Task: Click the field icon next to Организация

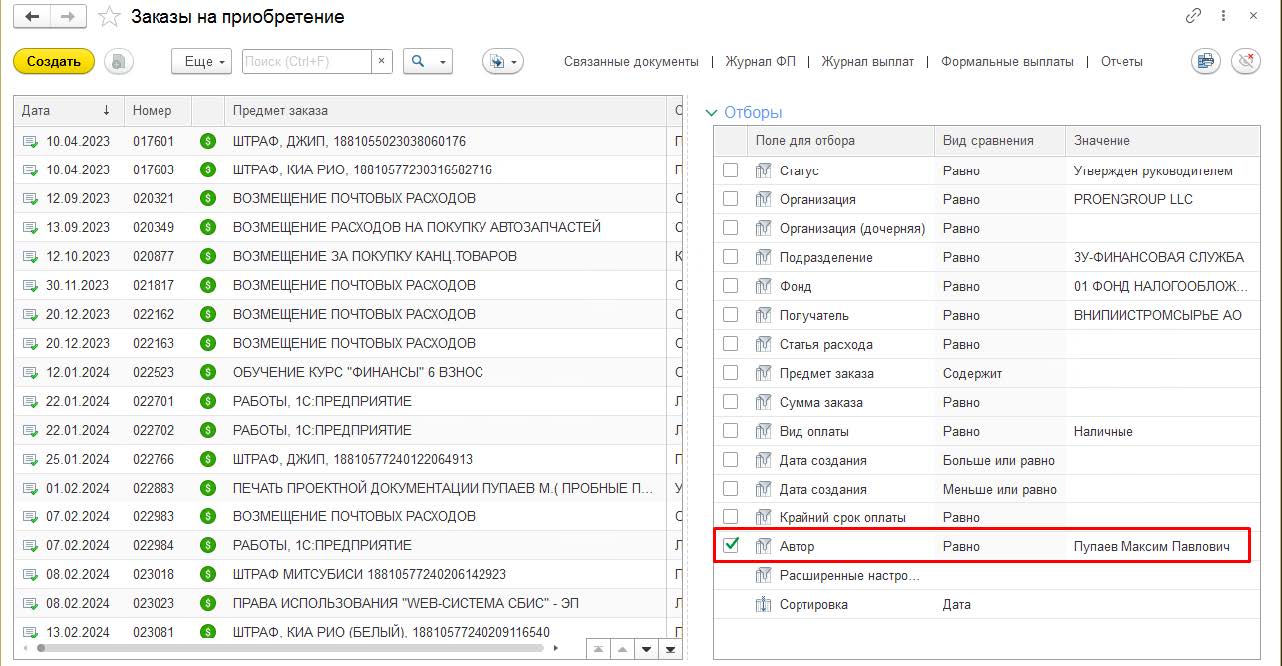Action: click(x=764, y=199)
